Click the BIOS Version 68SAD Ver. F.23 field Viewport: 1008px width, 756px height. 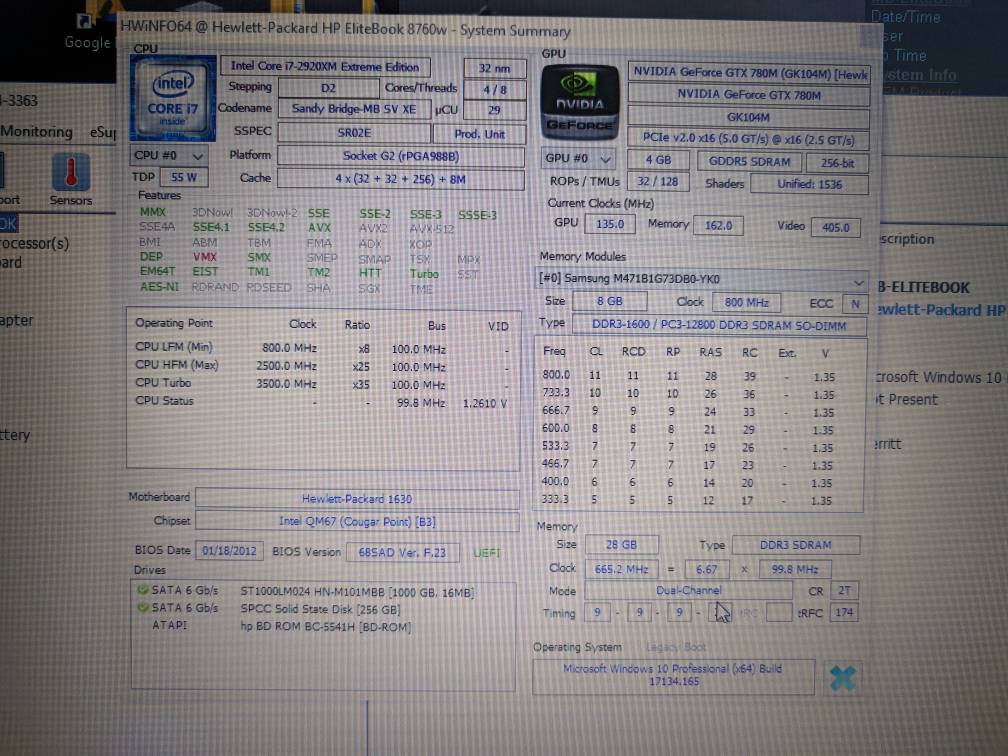[x=402, y=552]
